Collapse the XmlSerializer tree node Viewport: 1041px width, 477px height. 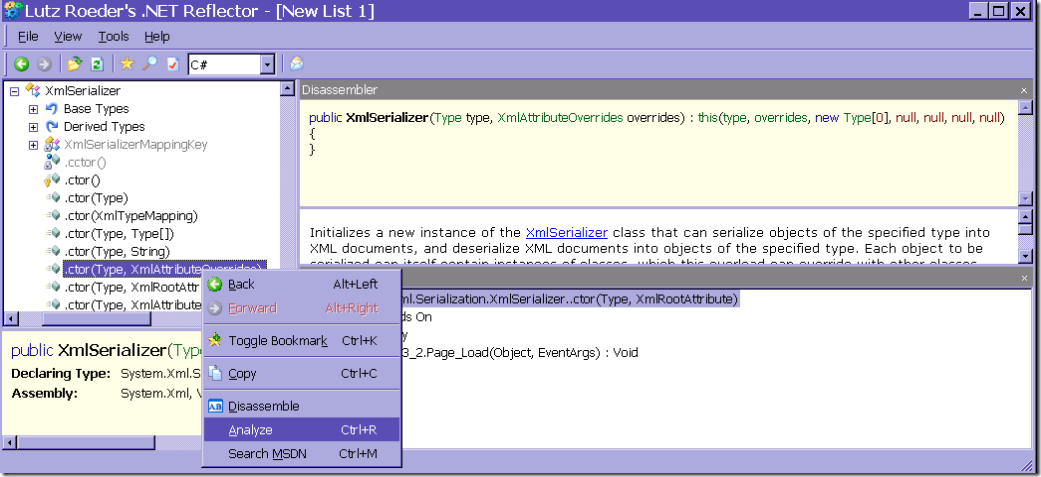[x=15, y=91]
